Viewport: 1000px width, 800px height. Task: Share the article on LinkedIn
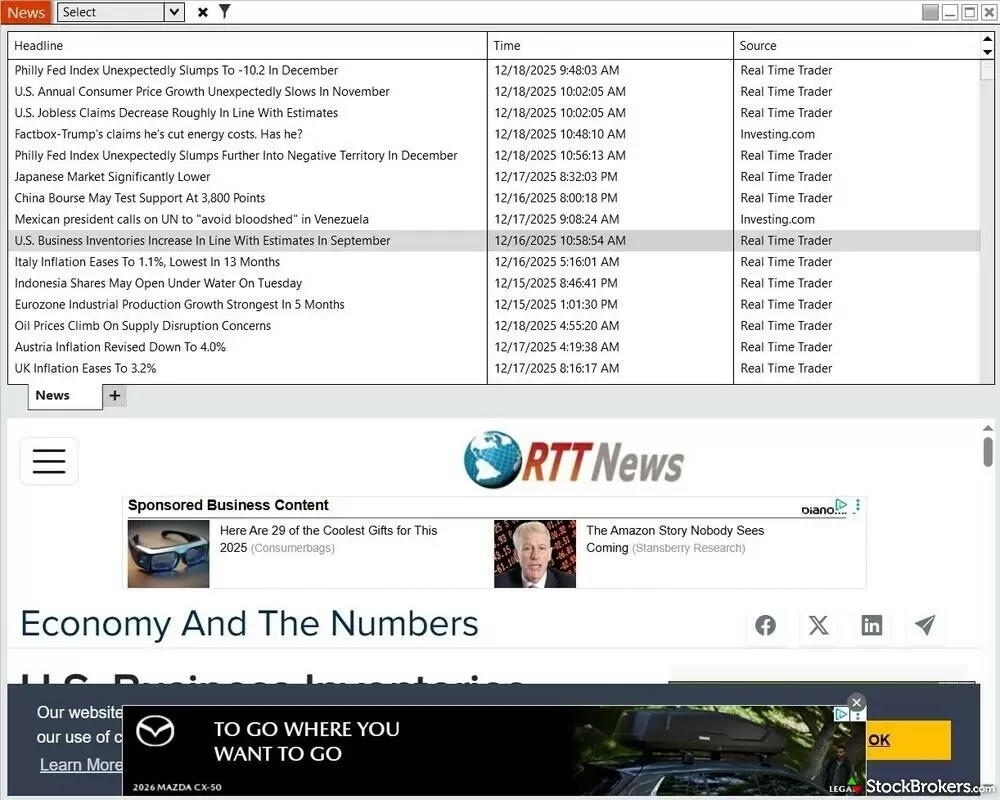click(871, 625)
